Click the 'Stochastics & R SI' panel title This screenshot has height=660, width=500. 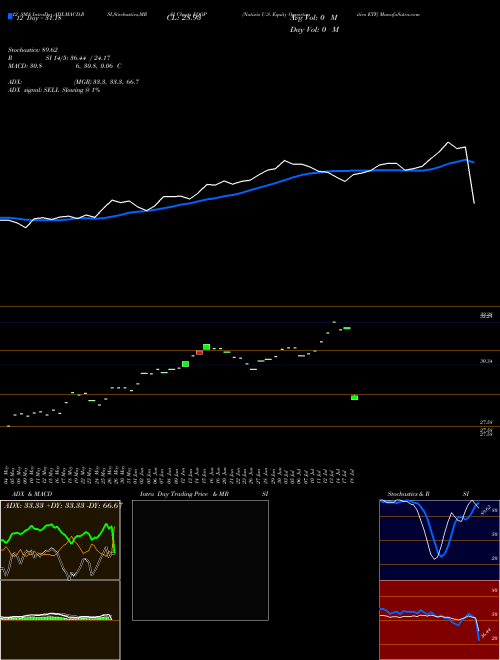click(428, 494)
